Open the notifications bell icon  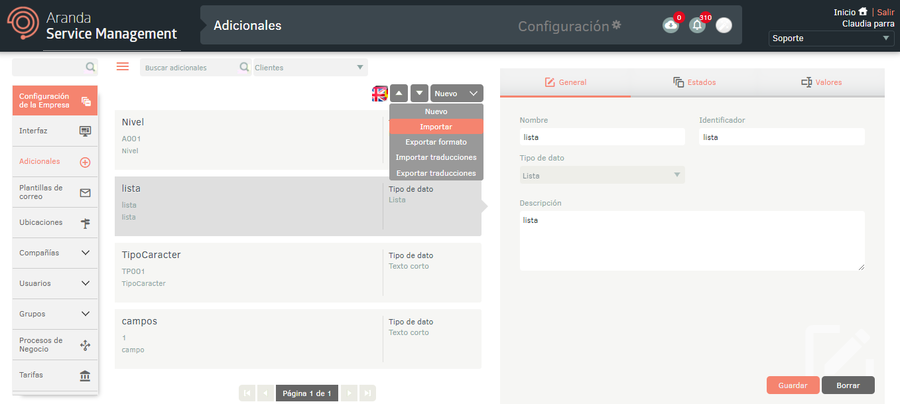pos(697,26)
